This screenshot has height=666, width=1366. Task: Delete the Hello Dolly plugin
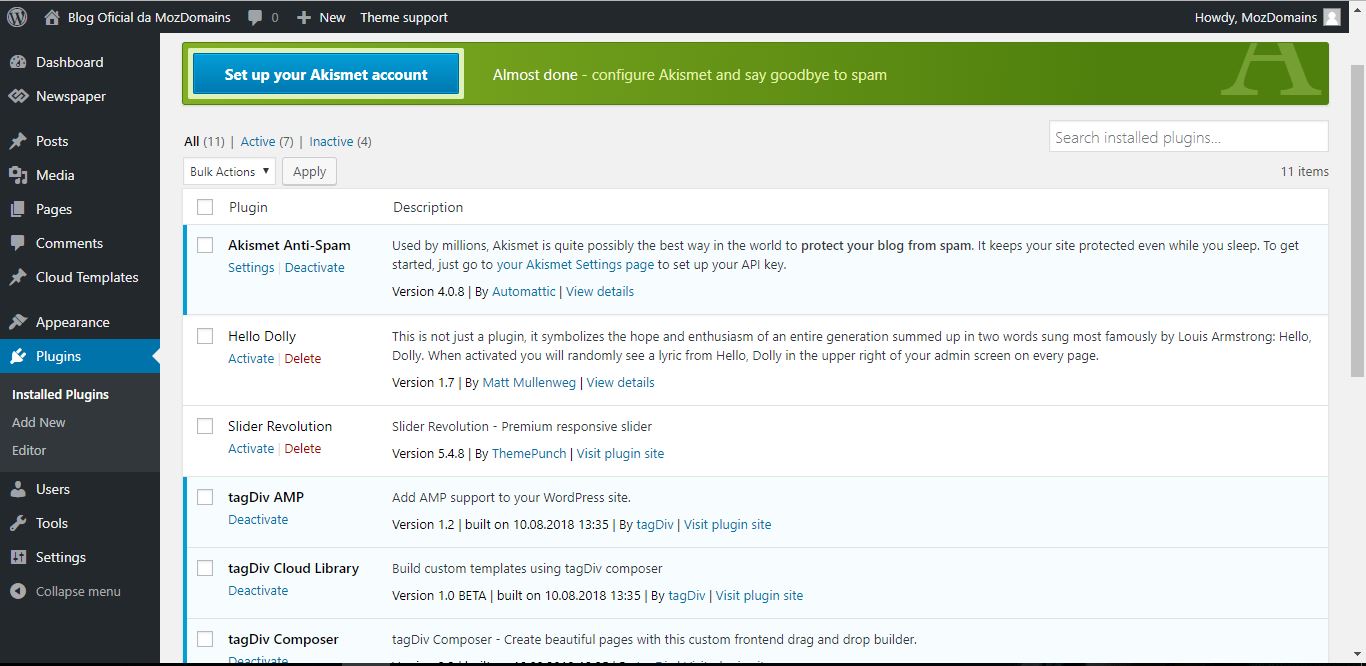(303, 358)
